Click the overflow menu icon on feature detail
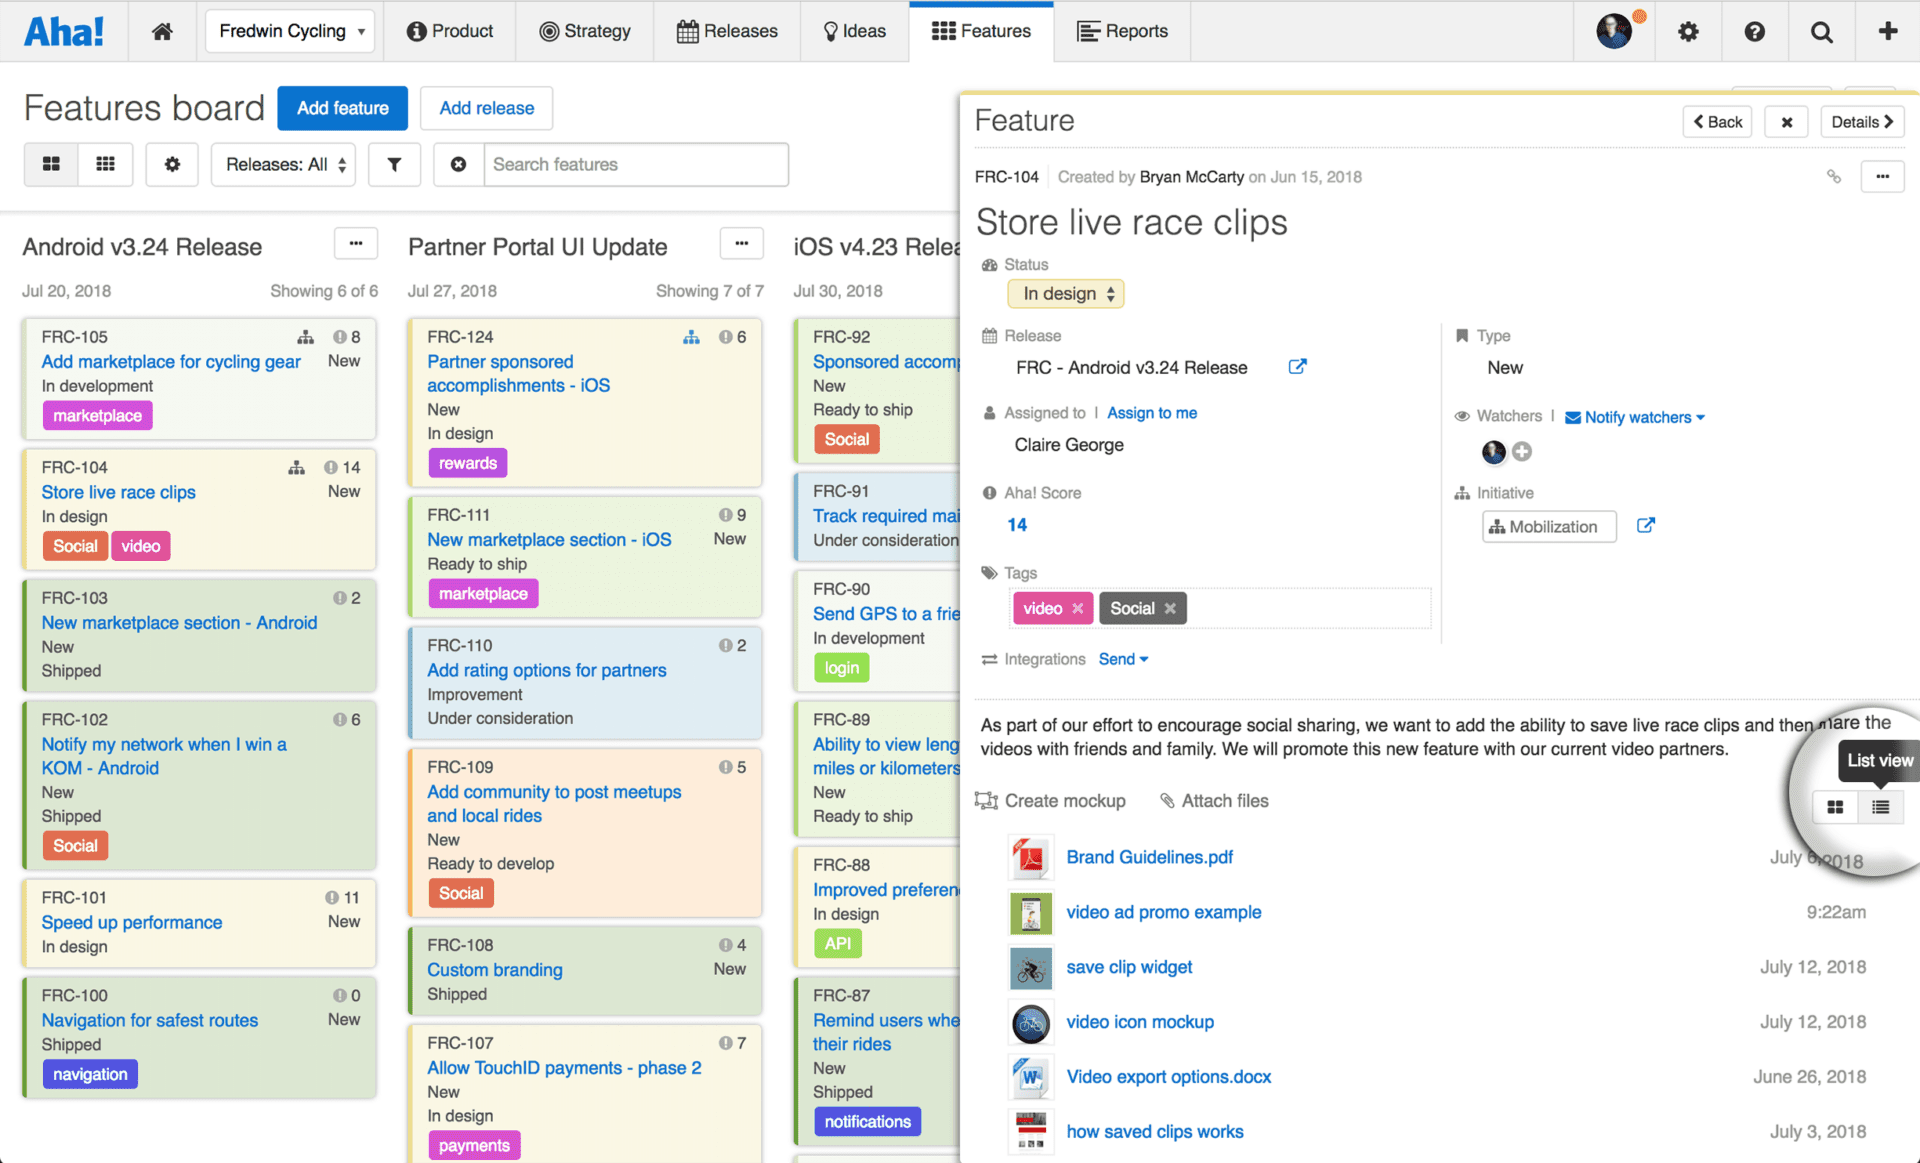Viewport: 1920px width, 1163px height. pyautogui.click(x=1882, y=176)
